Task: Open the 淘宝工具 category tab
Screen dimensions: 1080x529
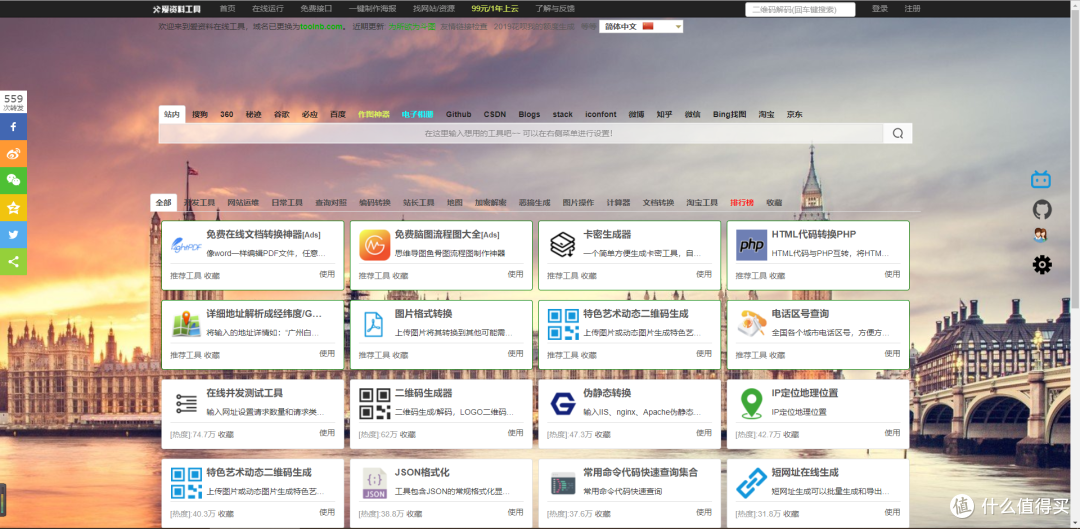Action: coord(702,203)
